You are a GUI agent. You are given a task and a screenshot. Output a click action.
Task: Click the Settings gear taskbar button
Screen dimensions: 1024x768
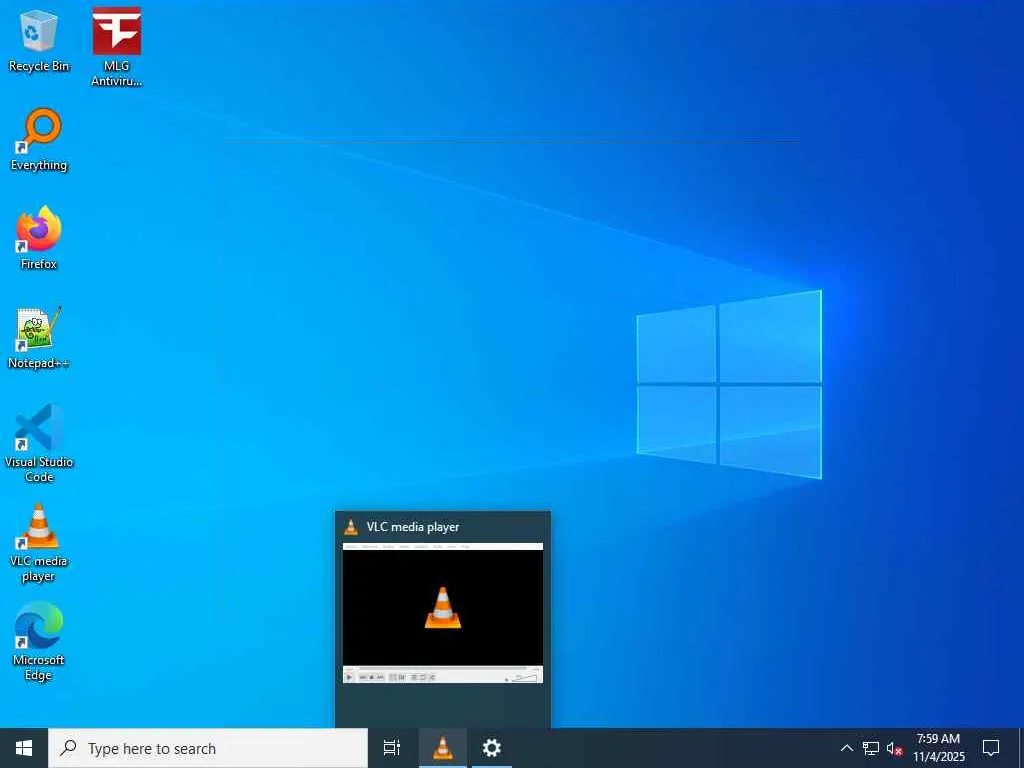pos(492,748)
